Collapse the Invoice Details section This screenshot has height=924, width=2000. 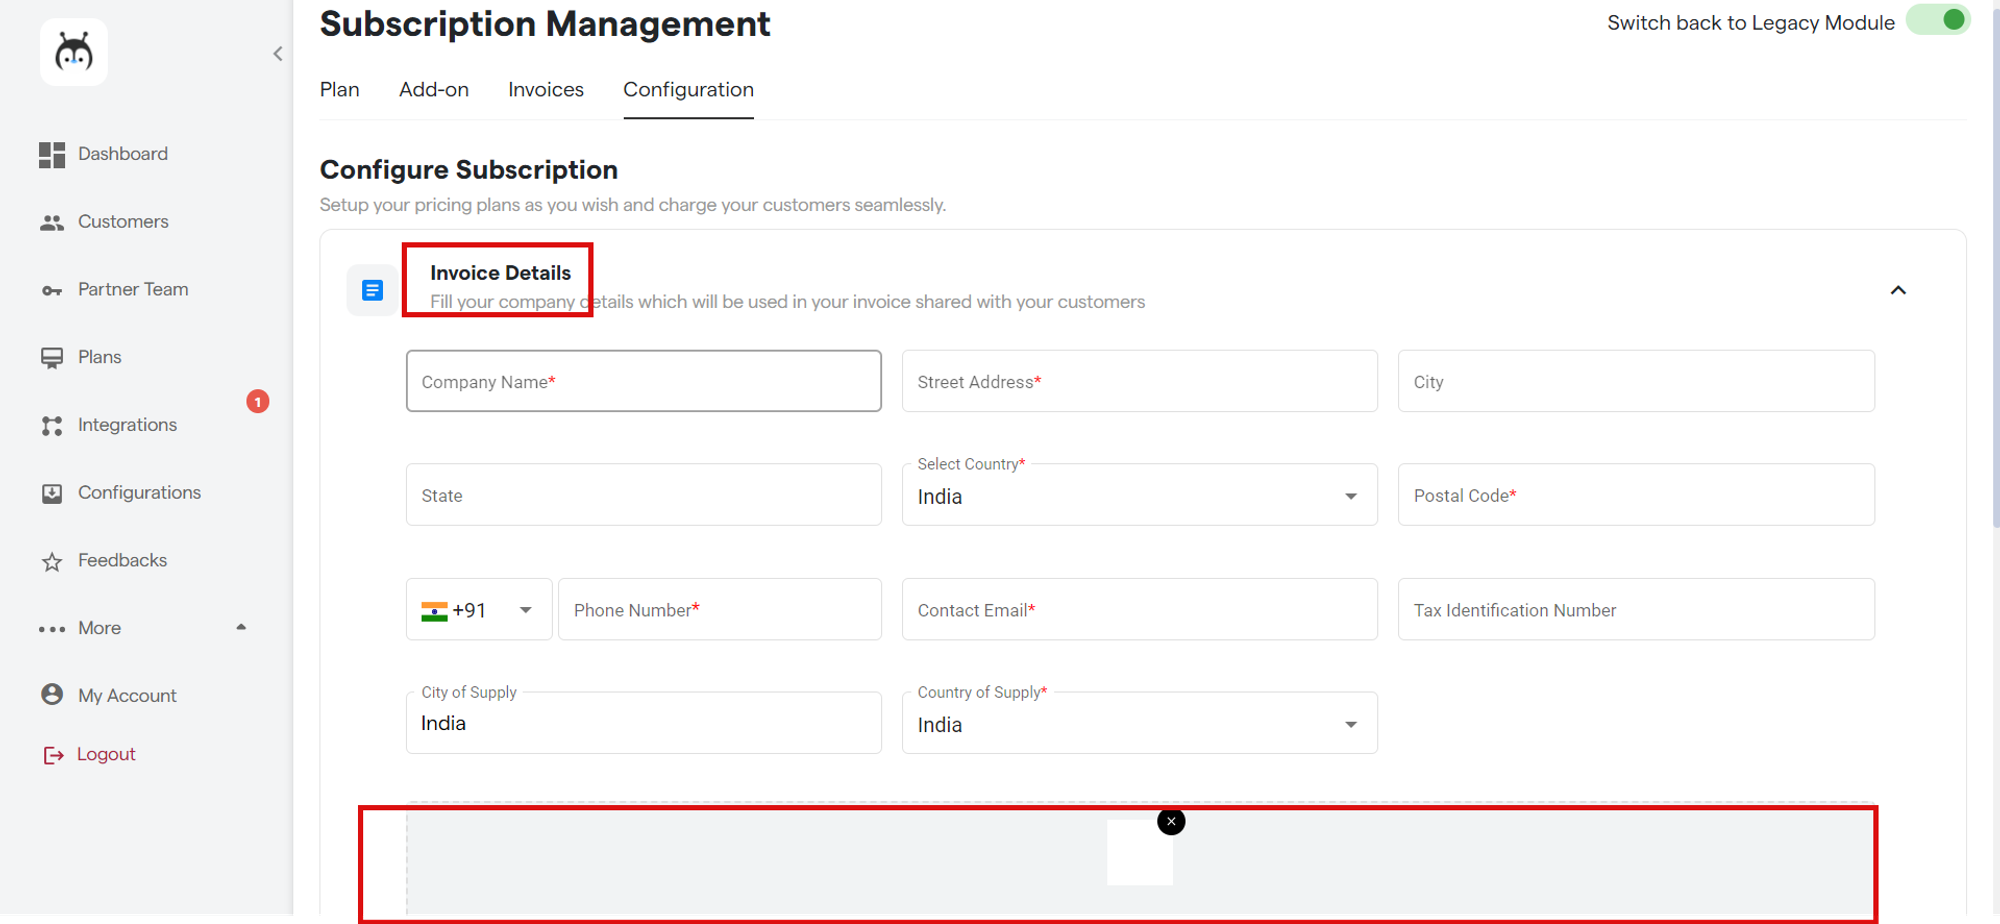(1898, 290)
